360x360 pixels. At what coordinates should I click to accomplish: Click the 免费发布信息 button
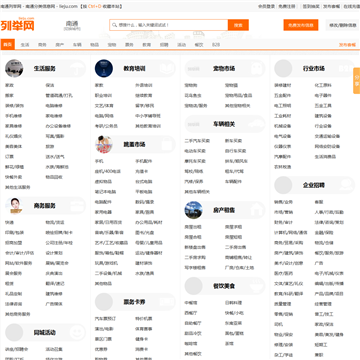[x=301, y=25]
